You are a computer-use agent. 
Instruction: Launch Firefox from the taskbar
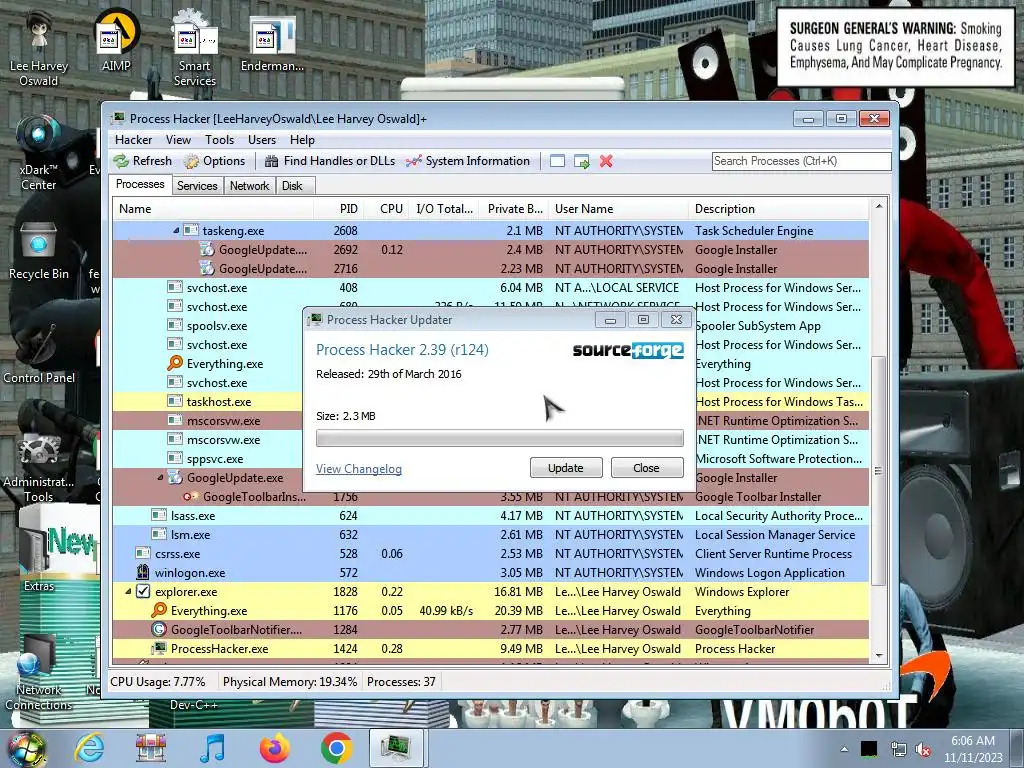(x=275, y=748)
